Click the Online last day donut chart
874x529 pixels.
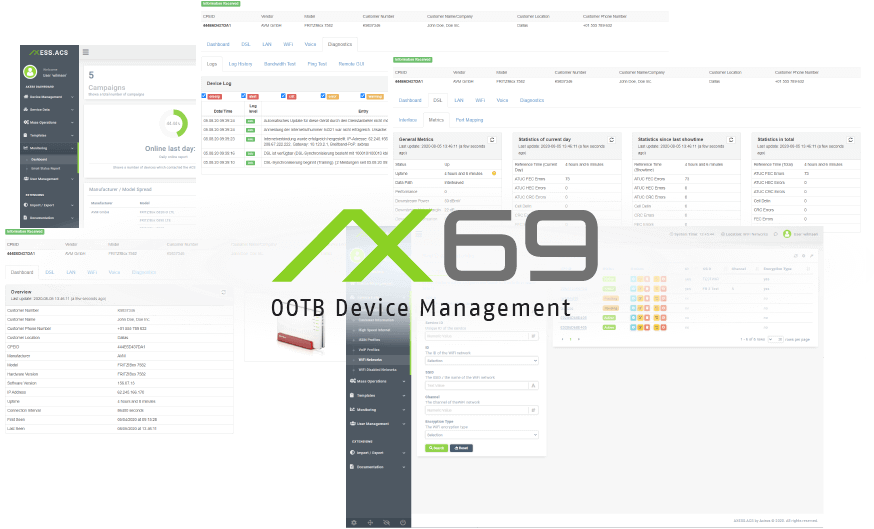(174, 123)
